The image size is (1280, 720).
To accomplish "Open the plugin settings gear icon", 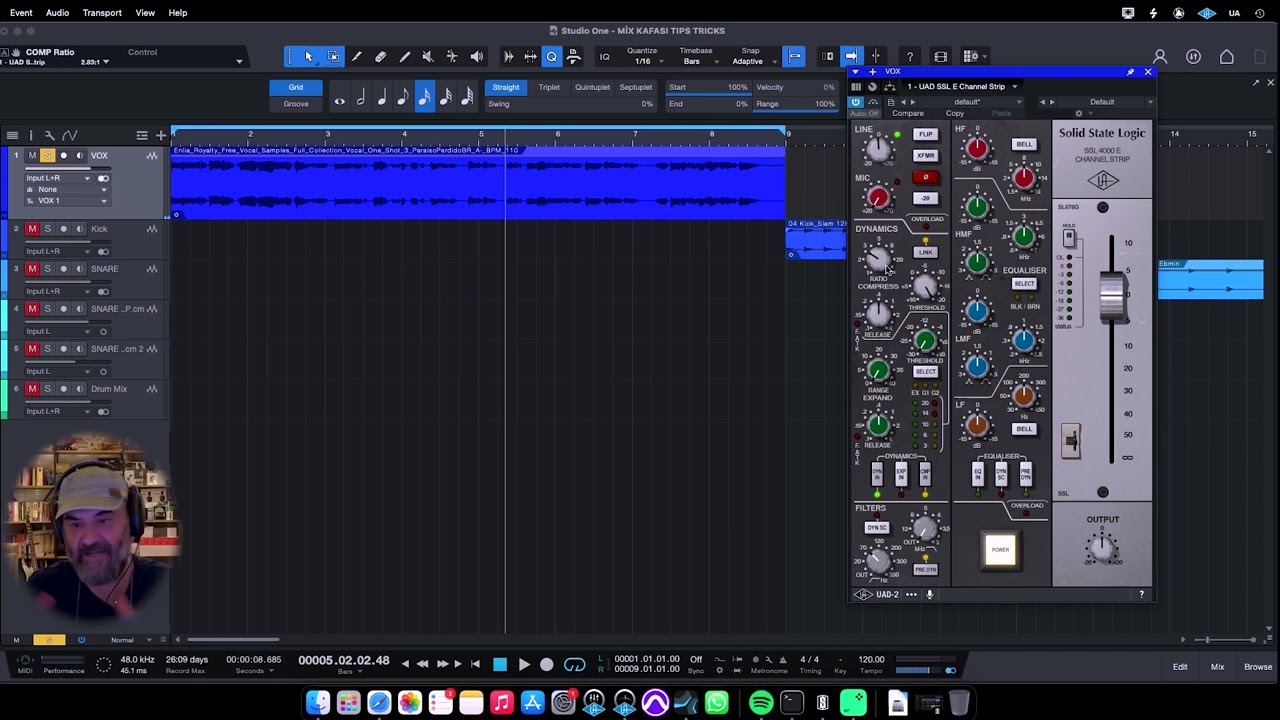I will (x=1078, y=113).
